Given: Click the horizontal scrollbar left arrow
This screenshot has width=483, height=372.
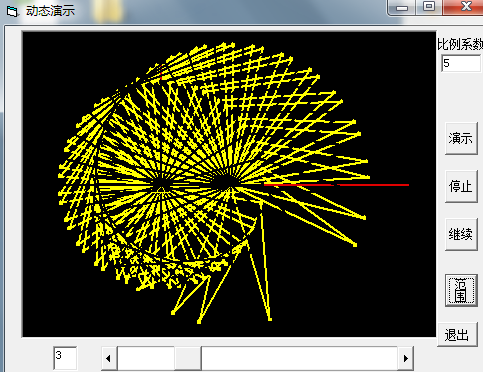Looking at the screenshot, I should (109, 358).
